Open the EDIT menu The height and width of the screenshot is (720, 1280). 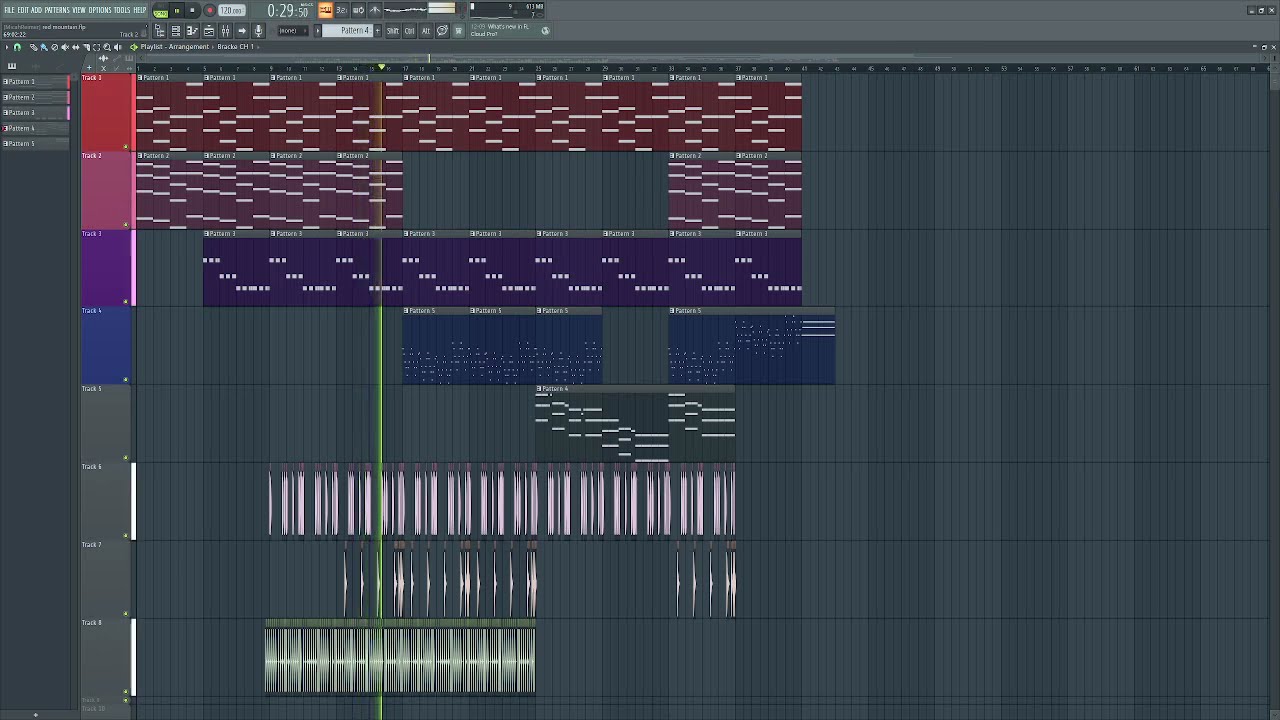[23, 10]
